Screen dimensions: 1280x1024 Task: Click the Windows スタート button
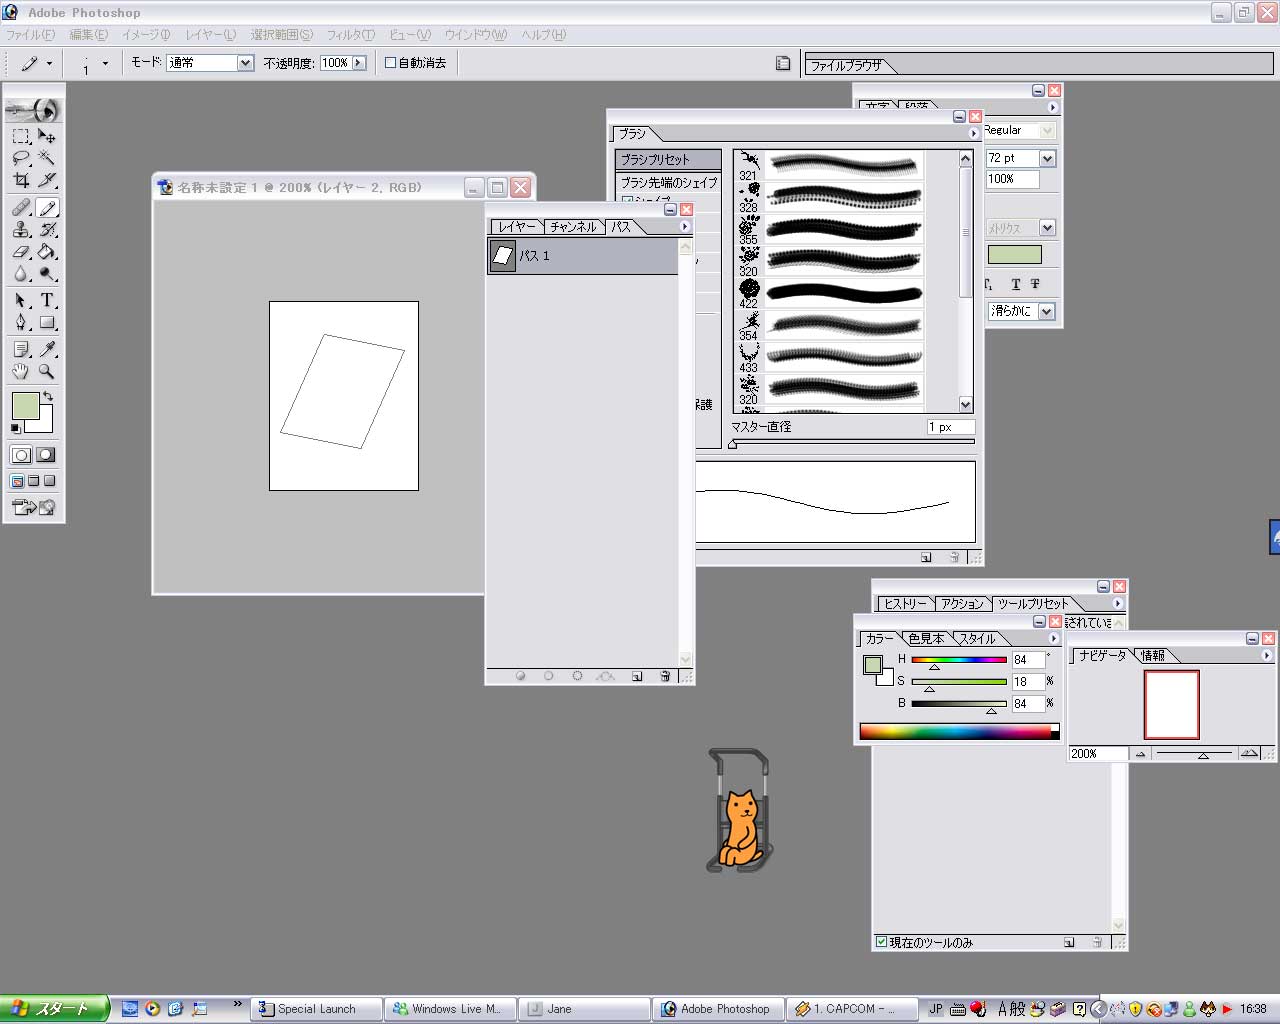(x=54, y=1008)
